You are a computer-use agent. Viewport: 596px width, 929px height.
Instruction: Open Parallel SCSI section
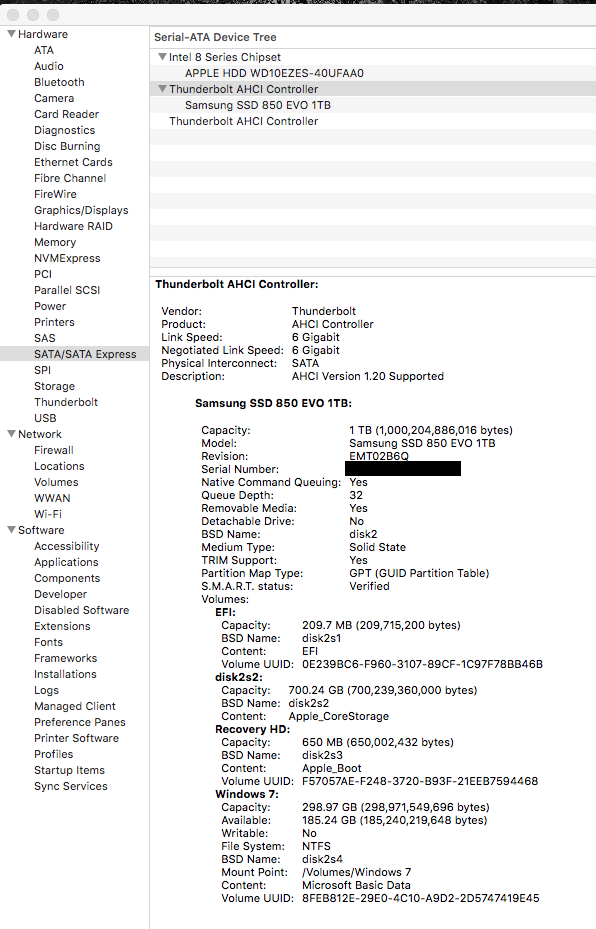(67, 290)
